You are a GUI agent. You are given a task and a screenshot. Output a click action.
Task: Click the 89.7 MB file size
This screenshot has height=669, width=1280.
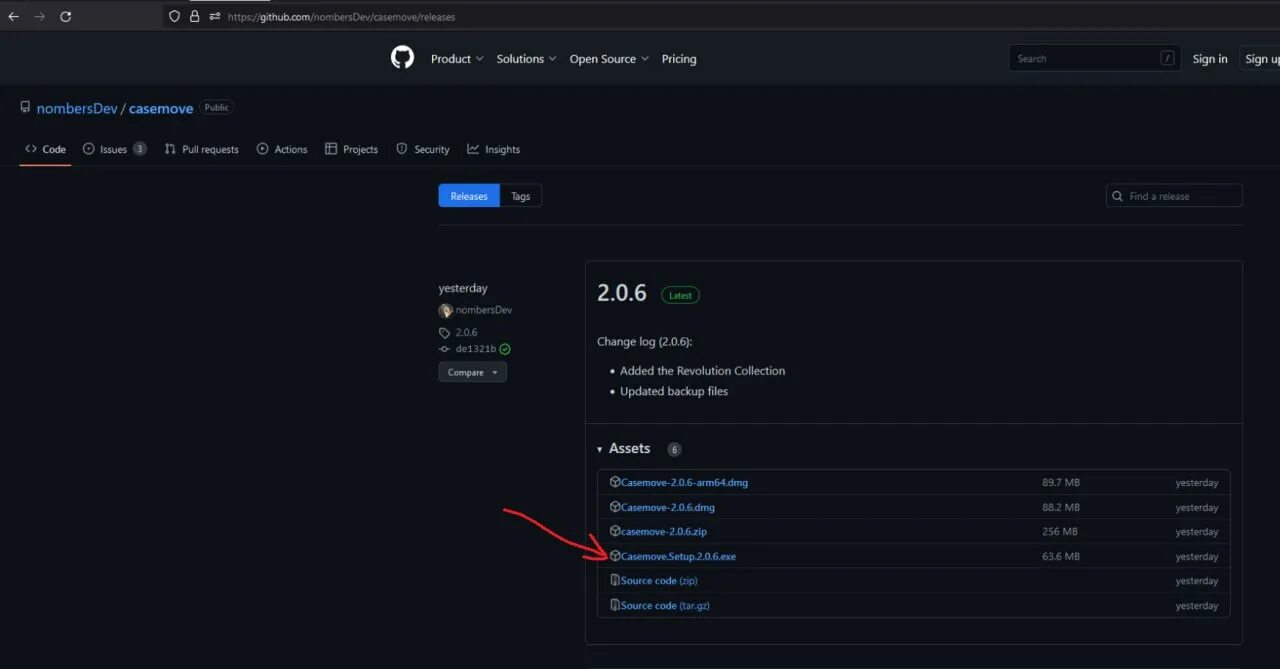tap(1061, 482)
